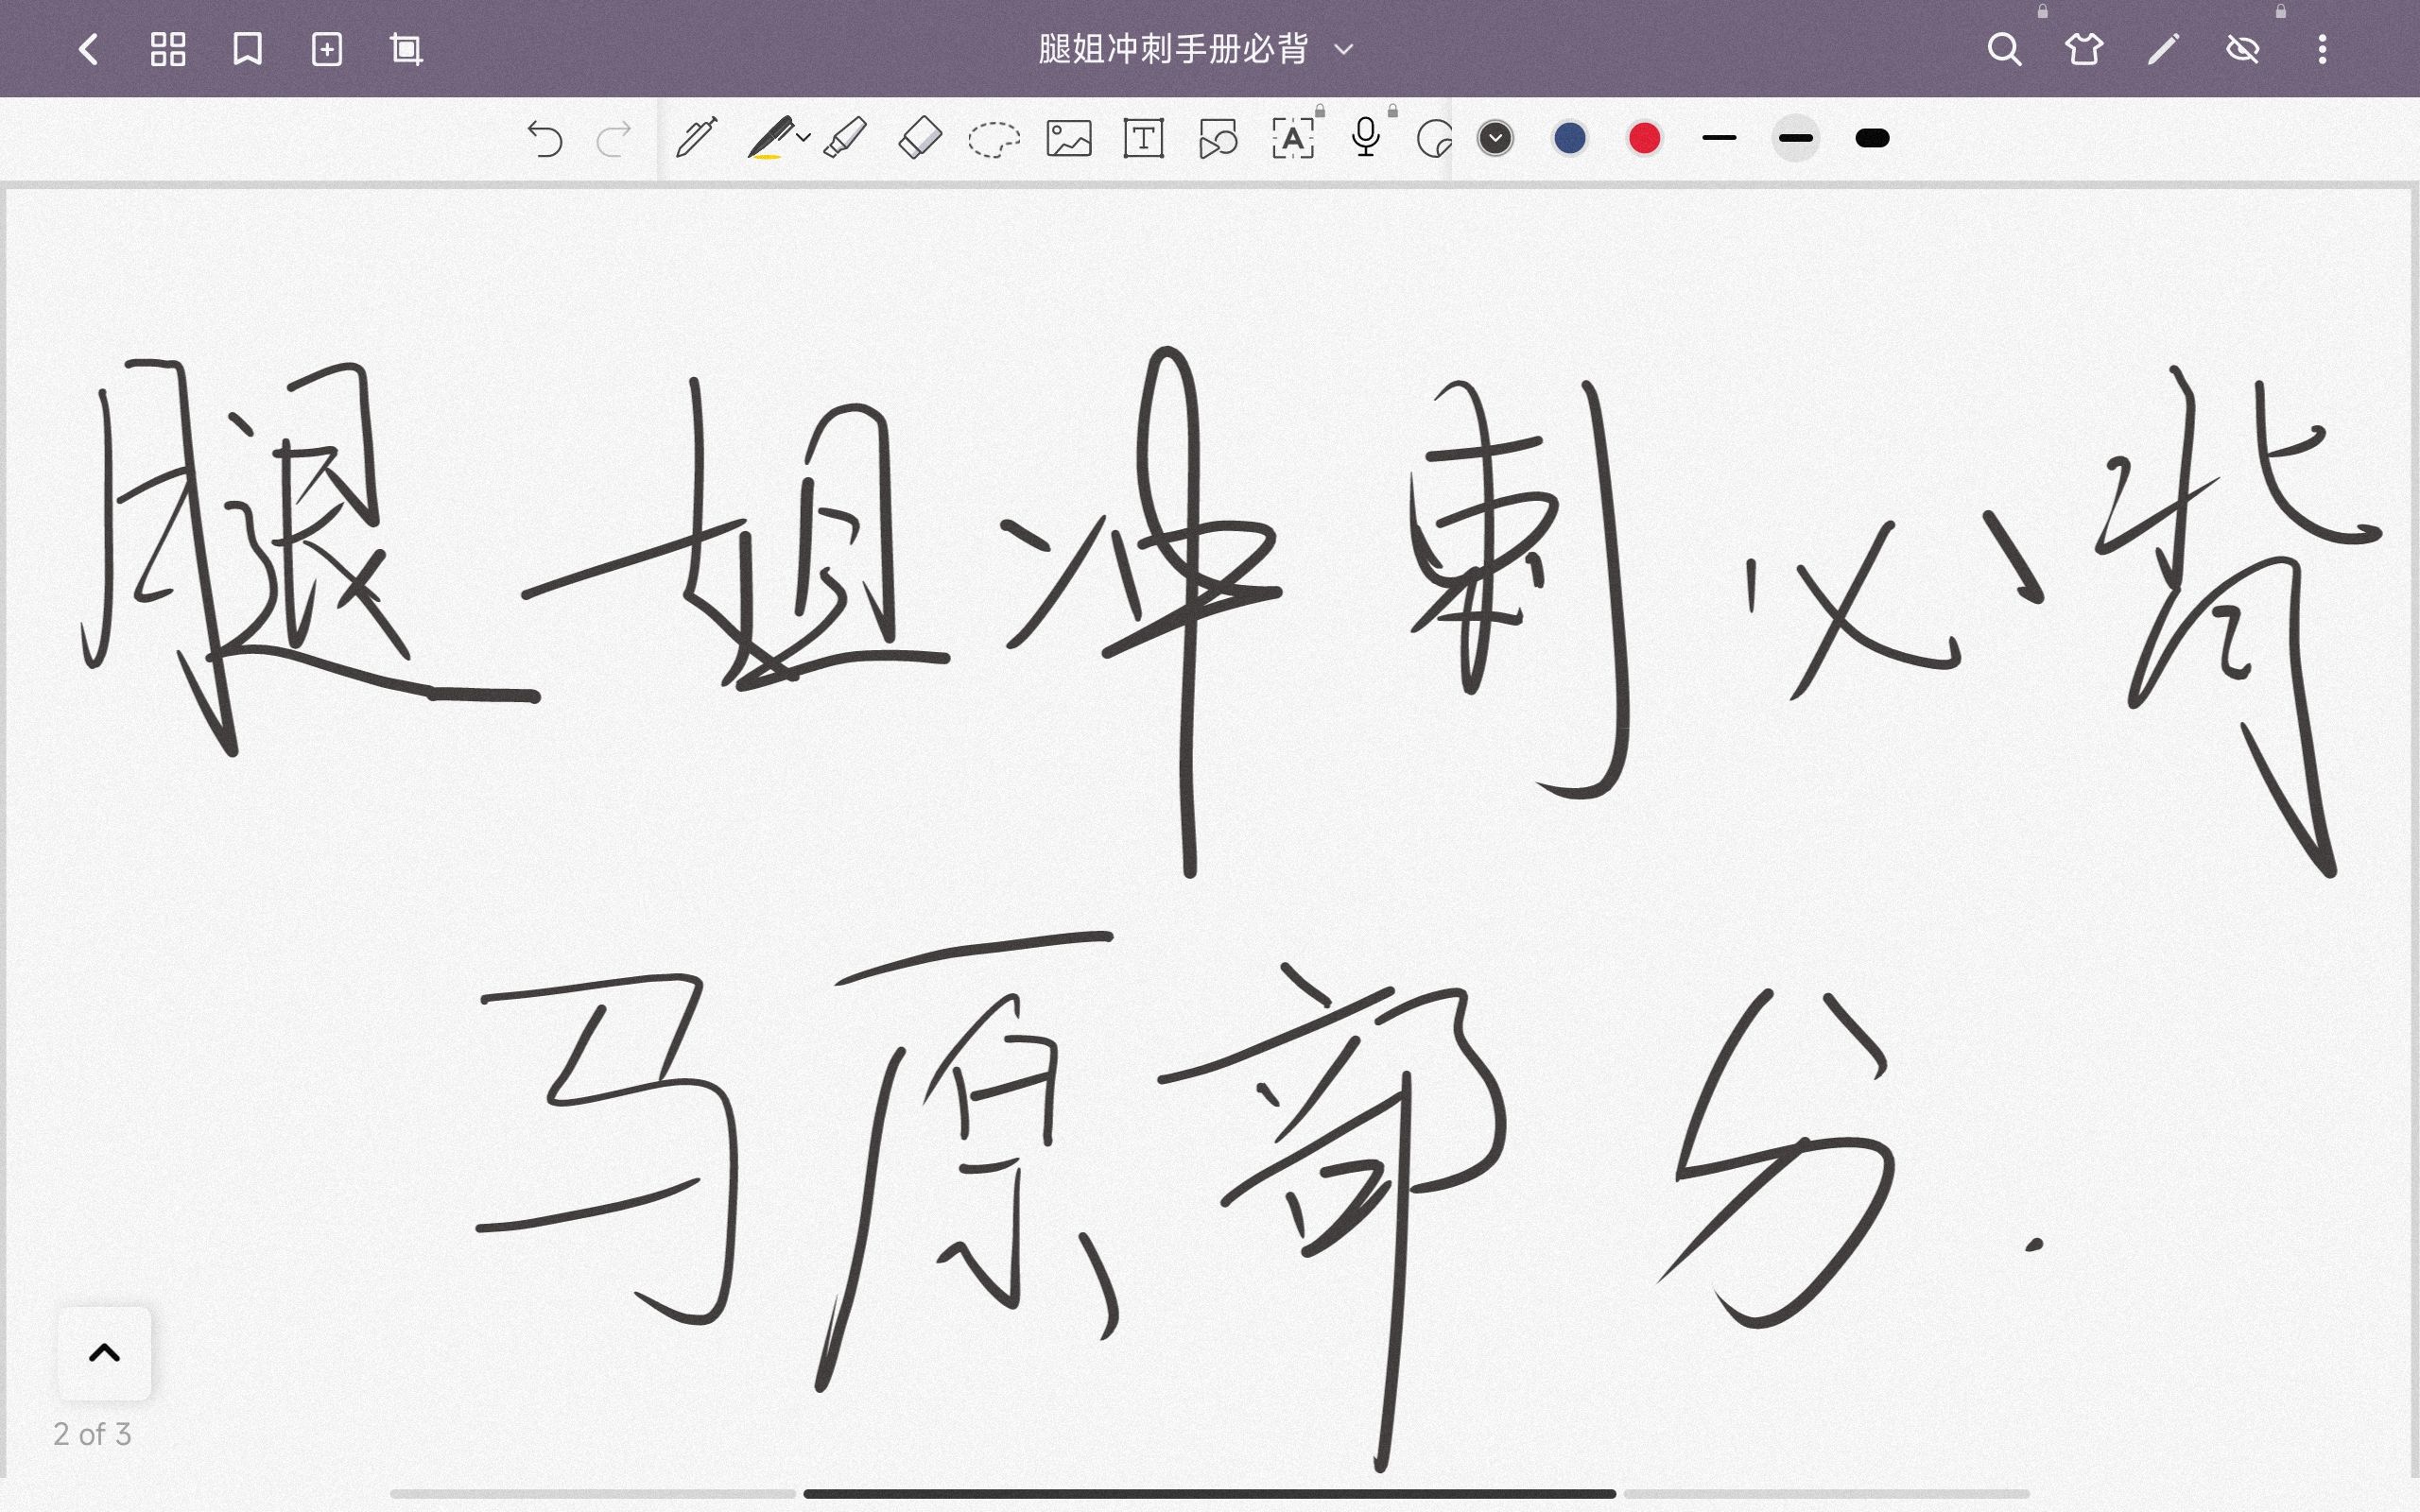2420x1512 pixels.
Task: Select the text box tool
Action: point(1143,138)
